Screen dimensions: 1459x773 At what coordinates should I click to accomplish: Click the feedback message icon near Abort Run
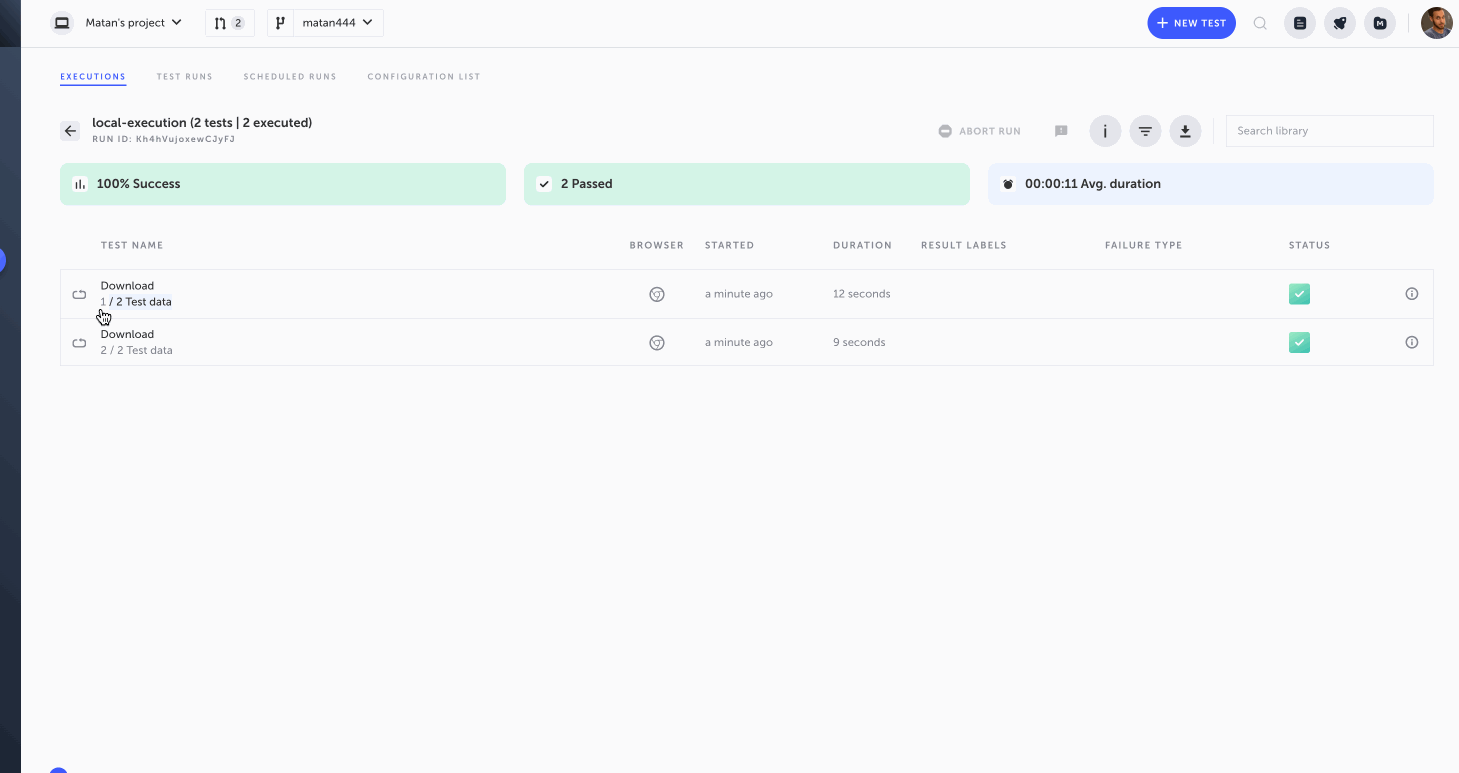1060,130
